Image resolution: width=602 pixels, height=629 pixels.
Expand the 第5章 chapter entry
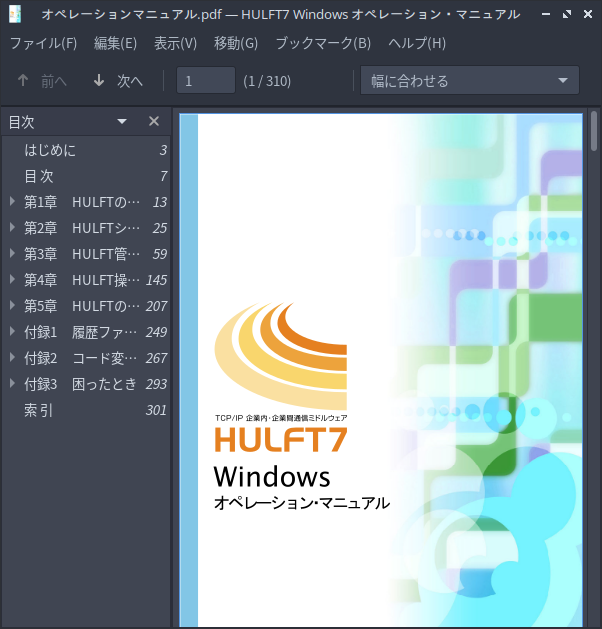(12, 306)
